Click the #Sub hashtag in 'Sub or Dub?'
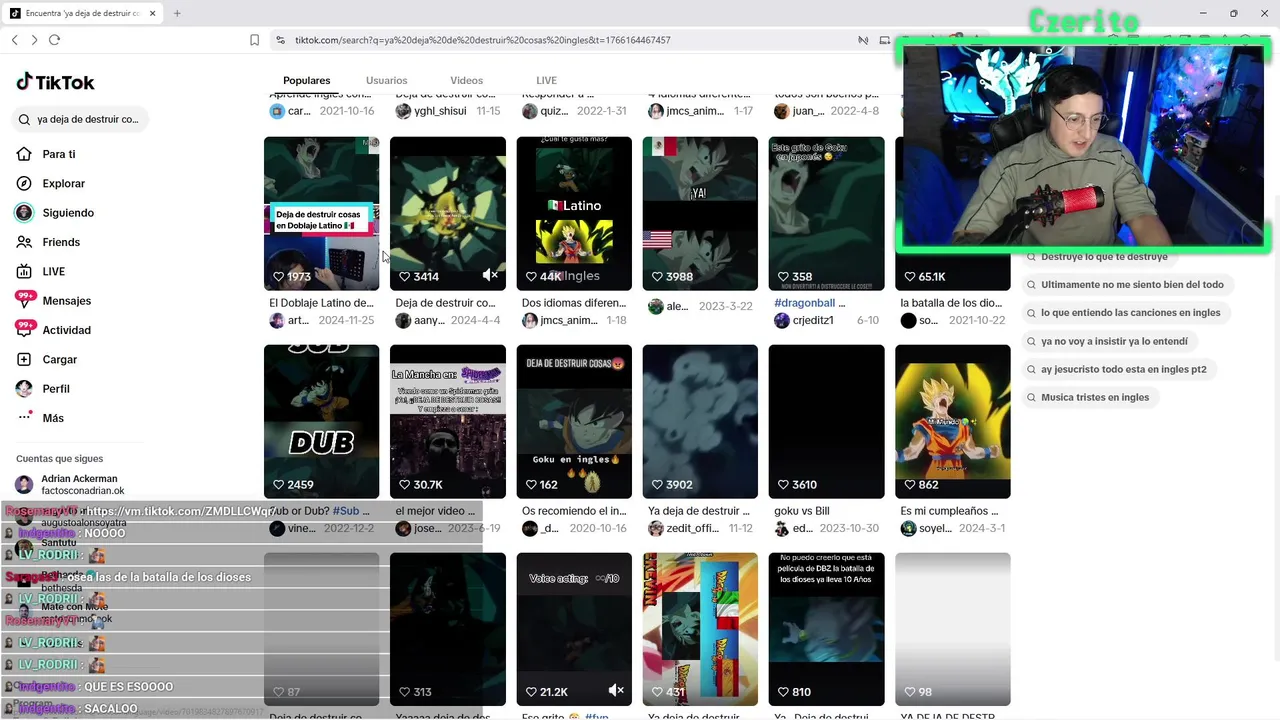Screen dimensions: 1280x720 (344, 511)
